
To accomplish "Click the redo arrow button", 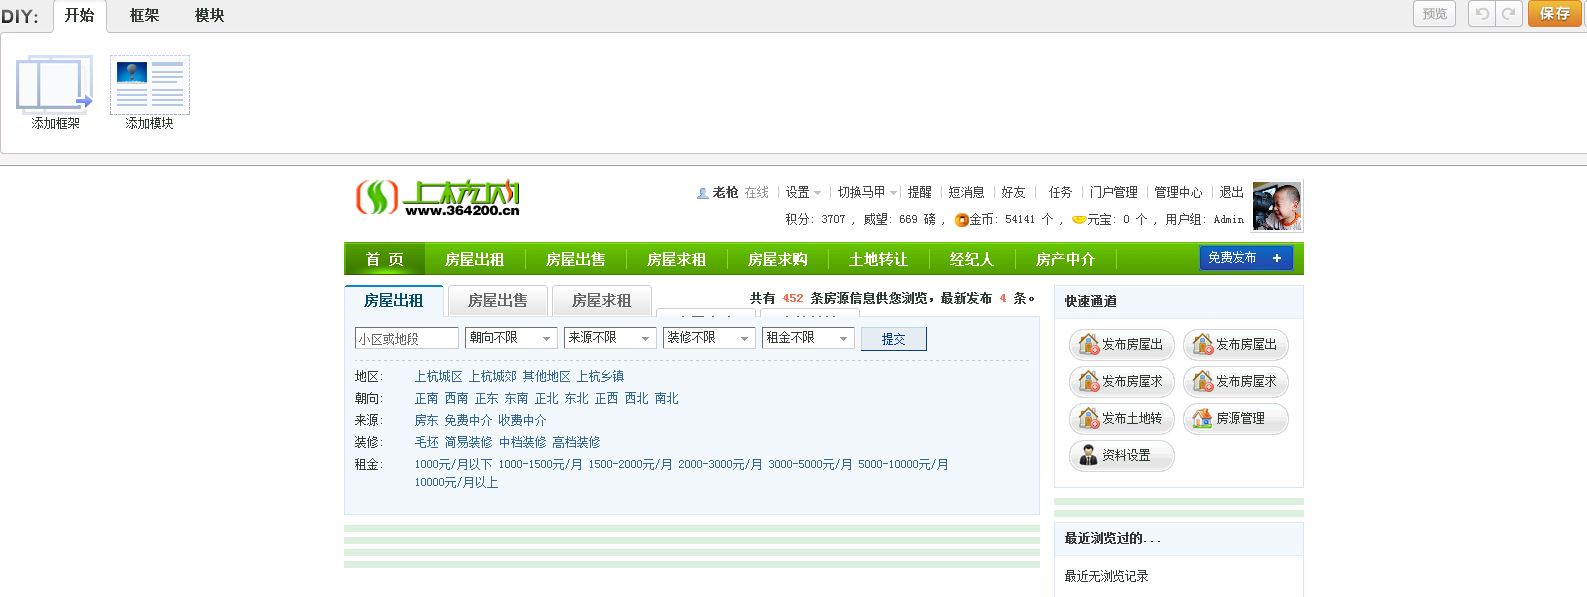I will 1509,14.
